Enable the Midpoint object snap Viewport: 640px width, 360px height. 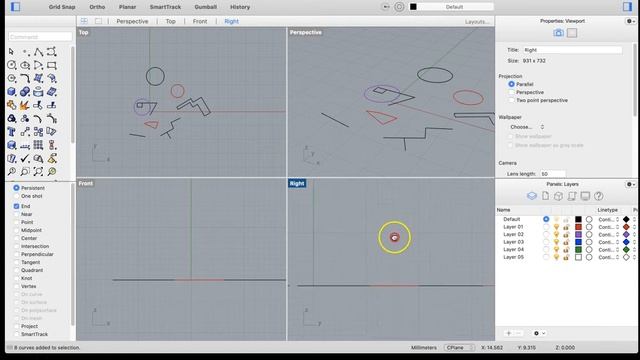pos(16,230)
